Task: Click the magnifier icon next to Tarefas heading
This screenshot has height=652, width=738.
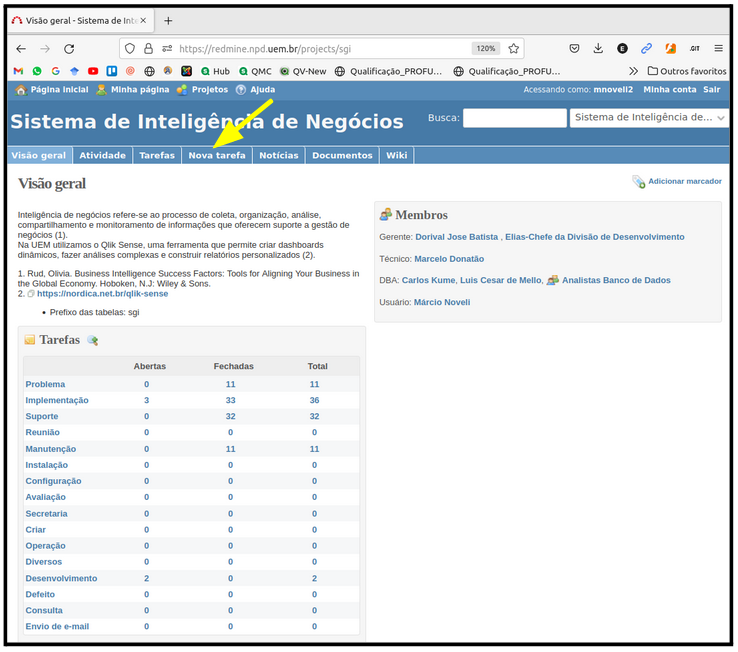Action: (x=93, y=341)
